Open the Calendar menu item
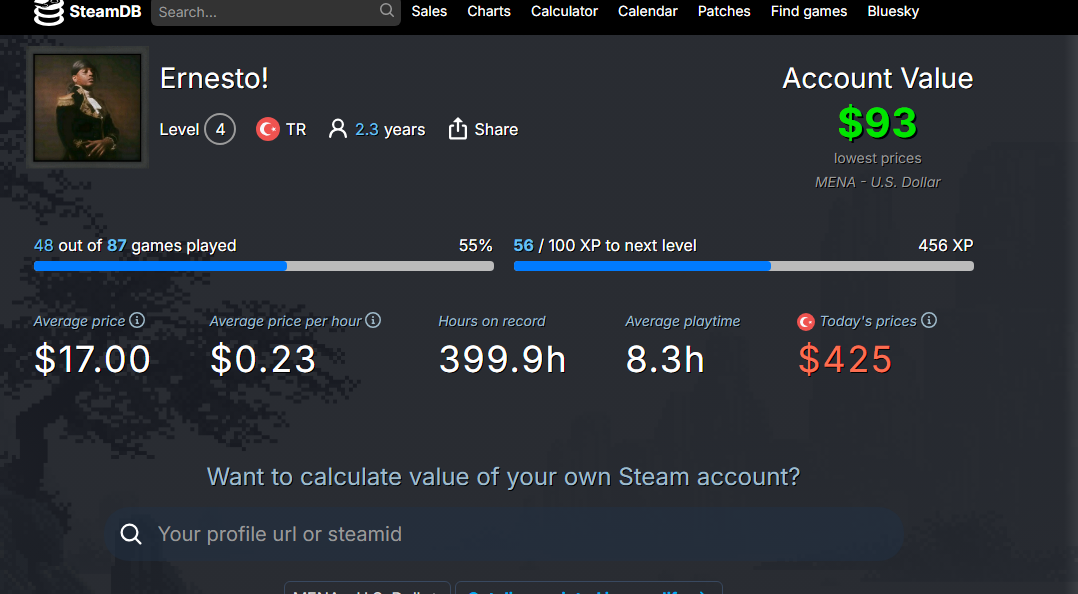Screen dimensions: 1078x594 (647, 11)
